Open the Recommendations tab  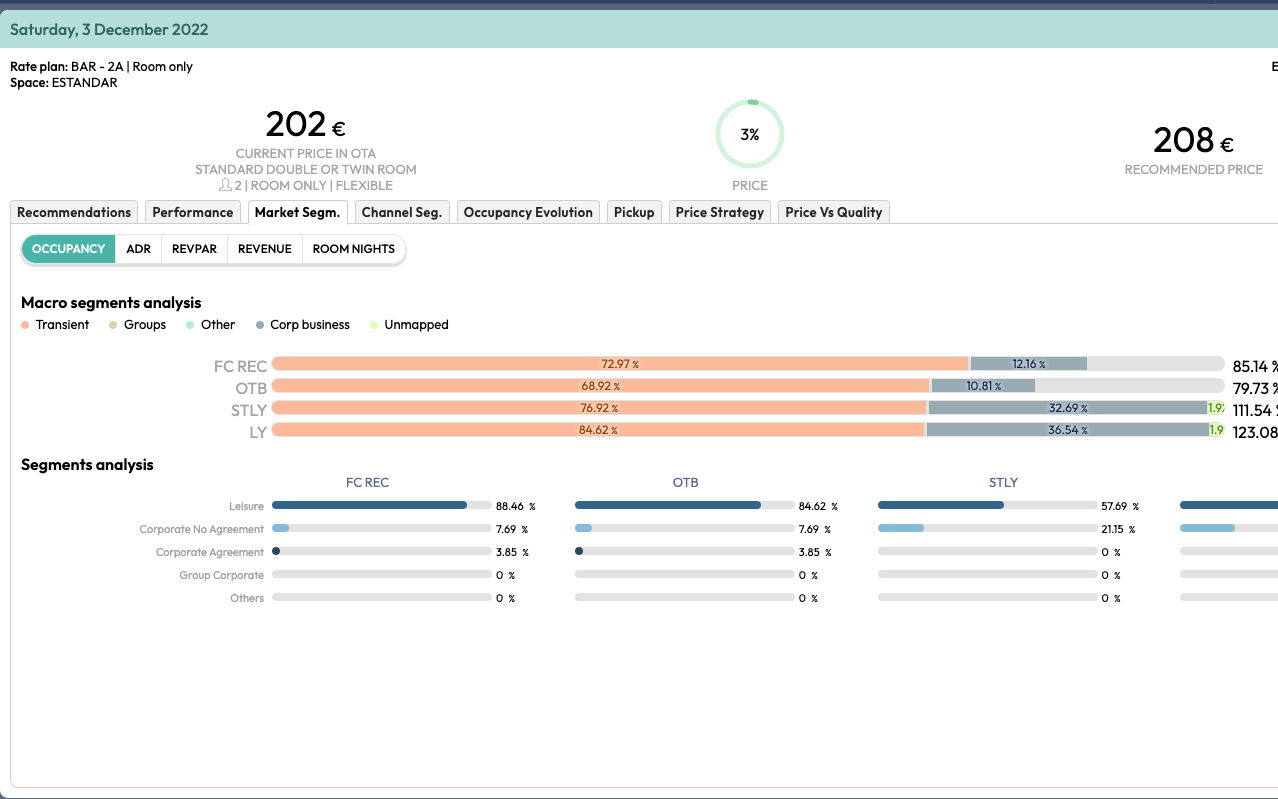(74, 212)
